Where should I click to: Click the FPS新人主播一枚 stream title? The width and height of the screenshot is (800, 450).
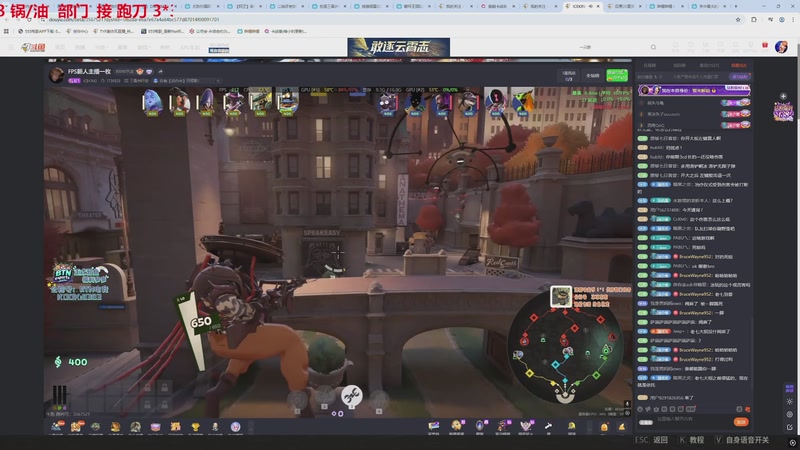point(89,71)
